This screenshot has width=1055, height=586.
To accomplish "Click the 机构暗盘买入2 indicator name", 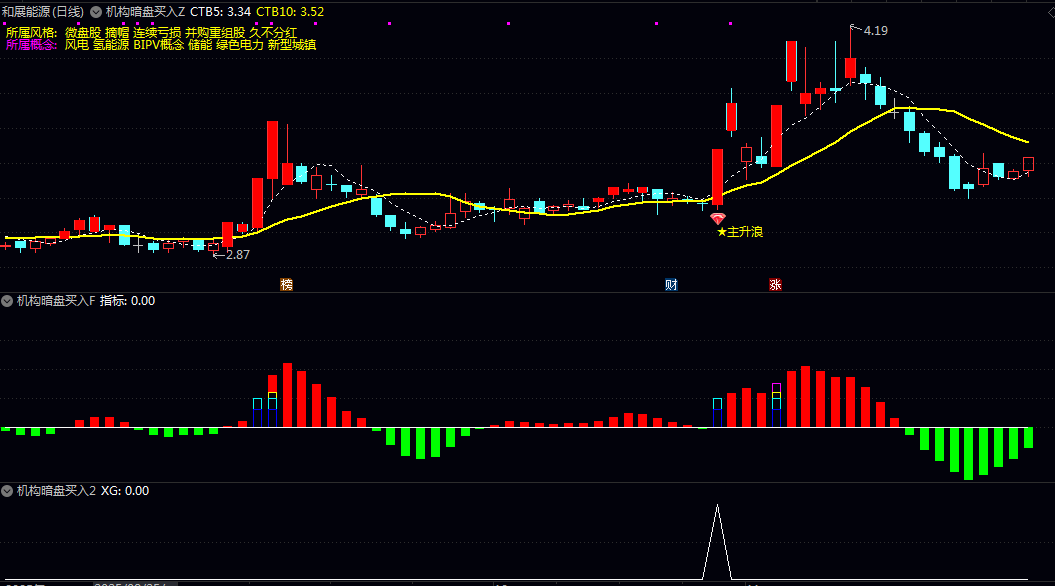I will [x=56, y=491].
